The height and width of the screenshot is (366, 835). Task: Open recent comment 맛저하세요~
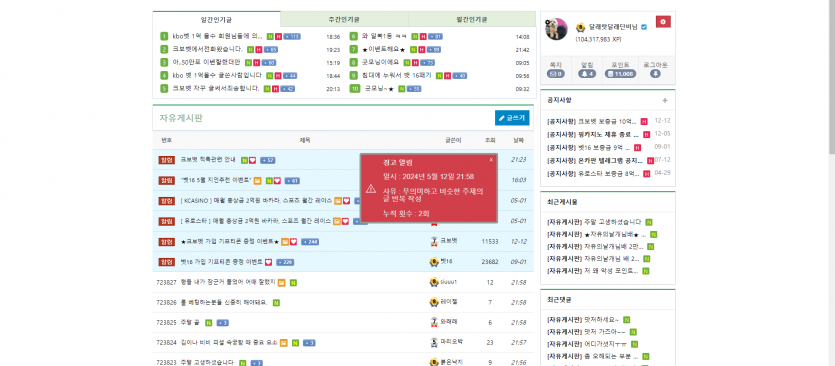583,320
